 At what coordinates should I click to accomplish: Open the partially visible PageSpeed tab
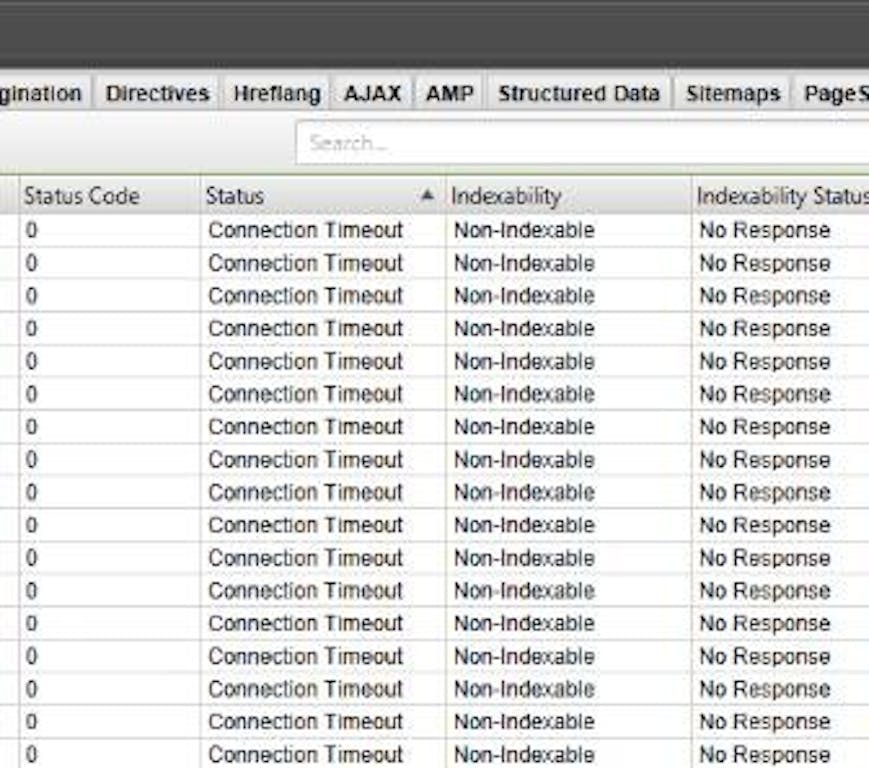pyautogui.click(x=832, y=94)
